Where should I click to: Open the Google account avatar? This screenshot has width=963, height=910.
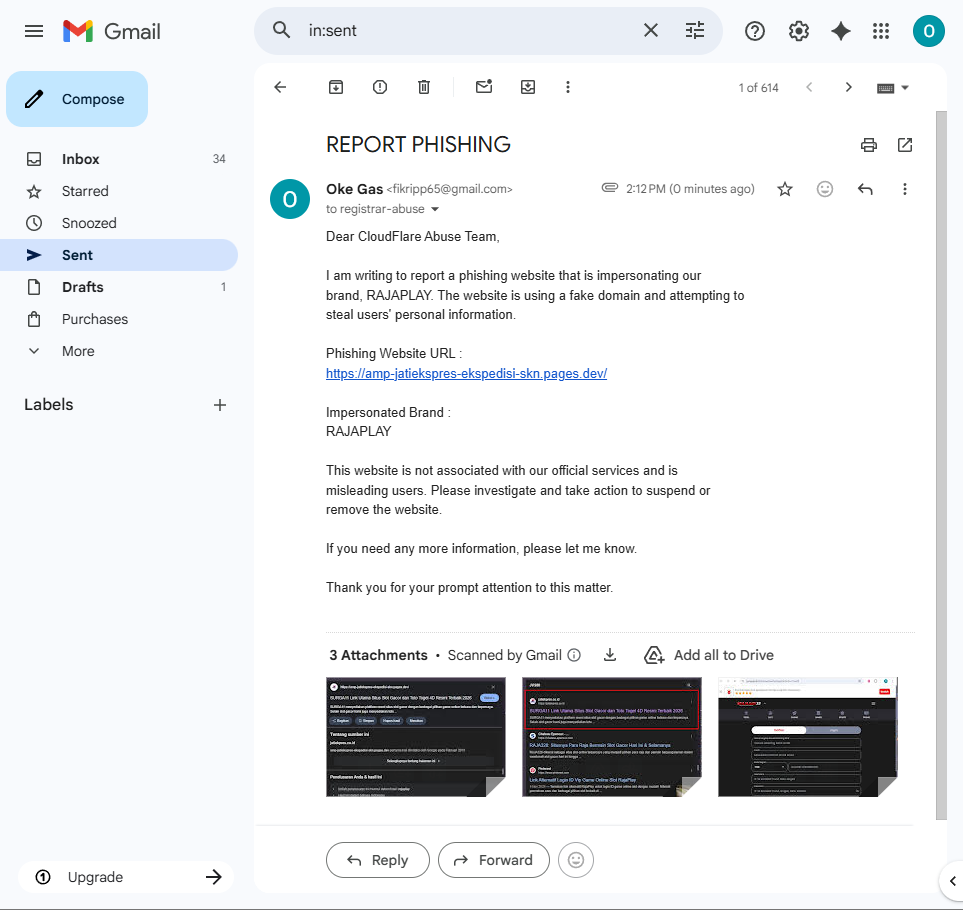pyautogui.click(x=928, y=31)
